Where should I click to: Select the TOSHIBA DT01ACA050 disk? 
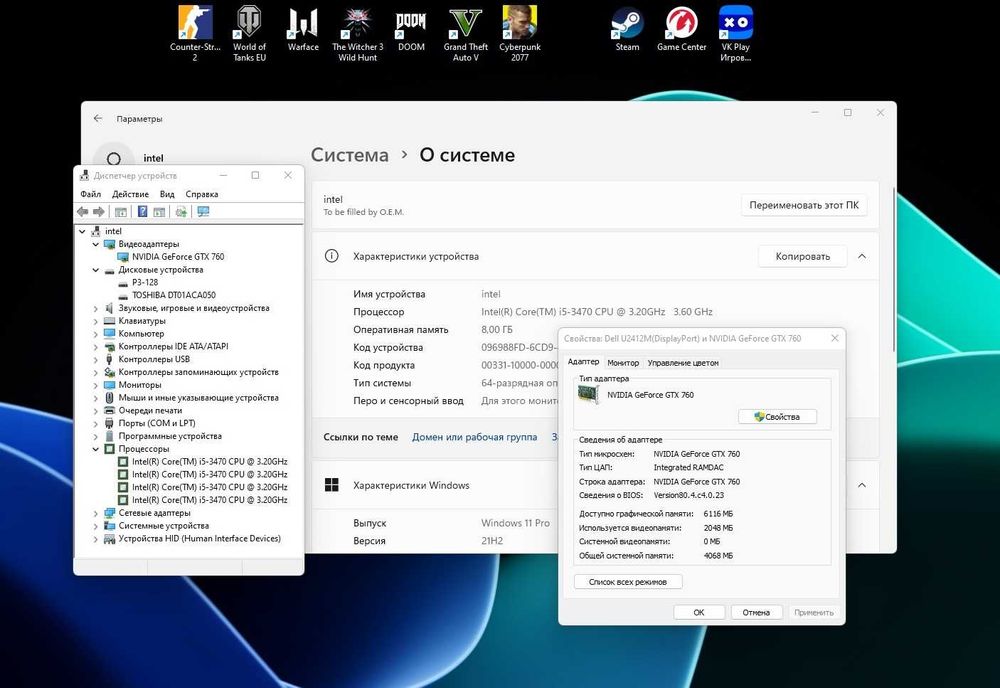173,295
